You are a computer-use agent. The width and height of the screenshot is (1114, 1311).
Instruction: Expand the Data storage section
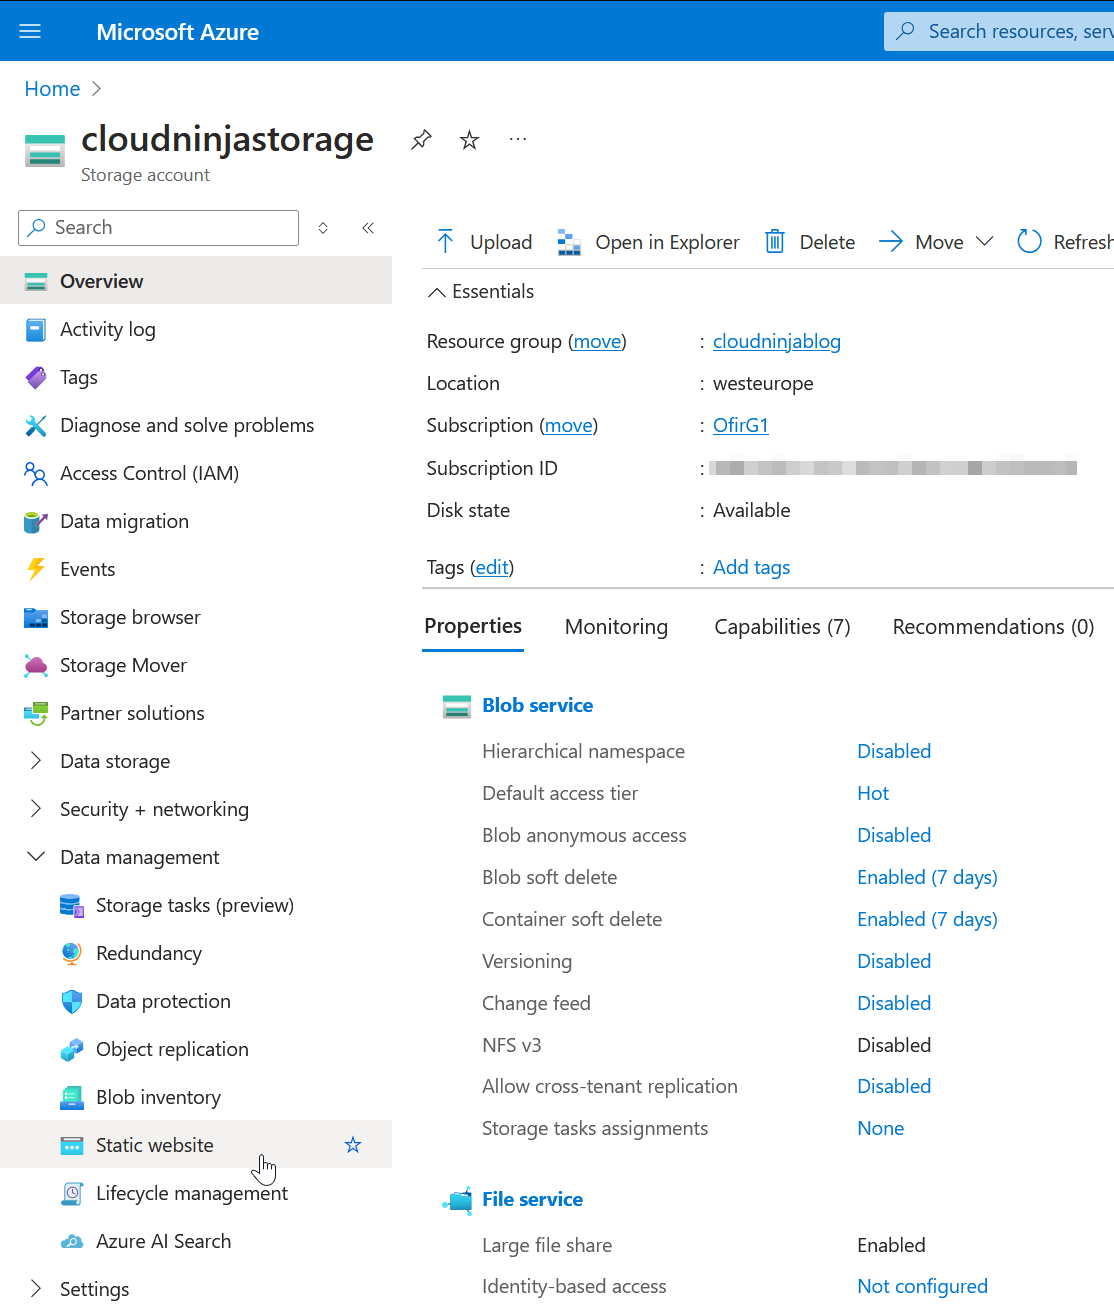[114, 761]
